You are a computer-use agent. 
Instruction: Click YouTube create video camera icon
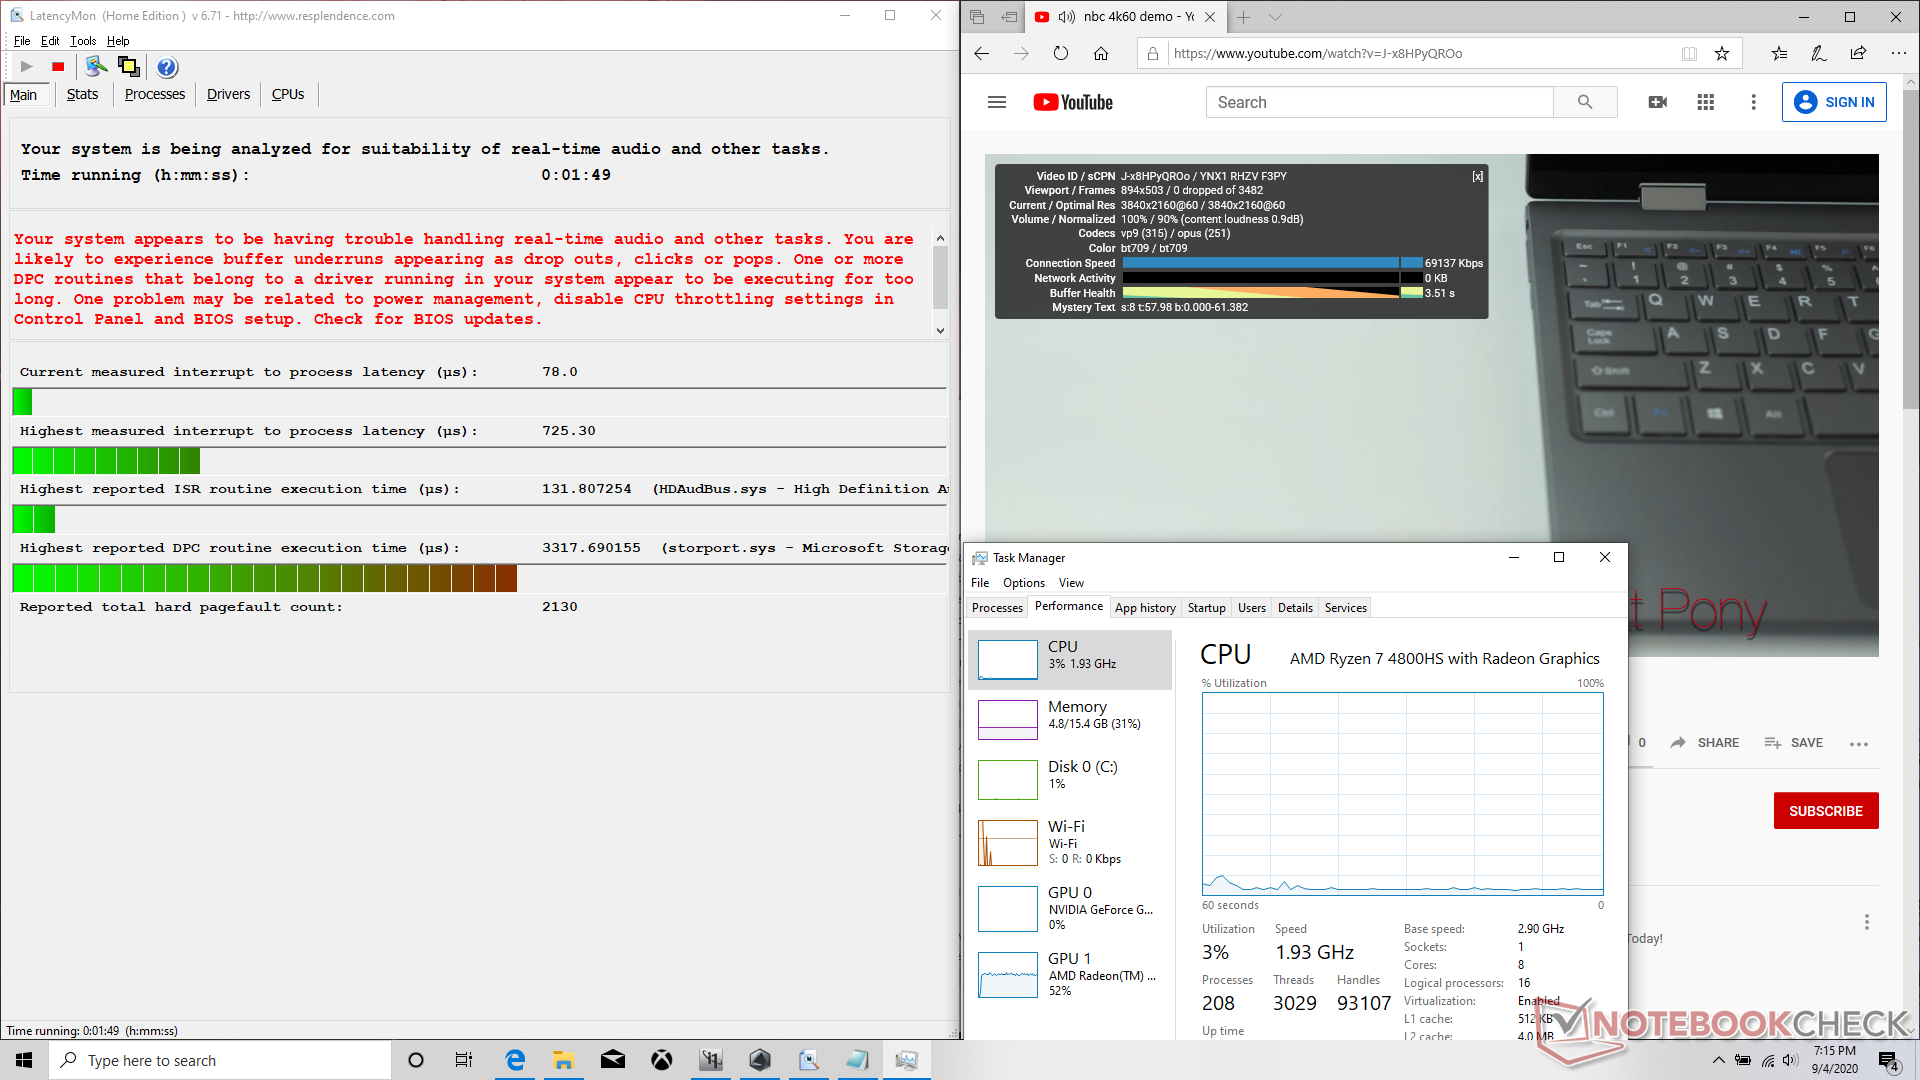[1657, 102]
